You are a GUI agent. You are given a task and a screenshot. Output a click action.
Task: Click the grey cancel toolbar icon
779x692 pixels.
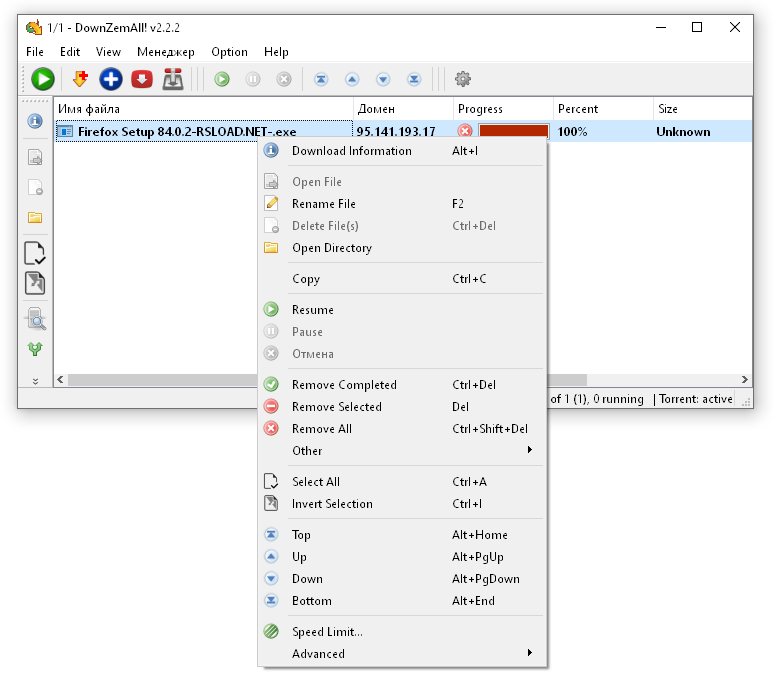click(x=284, y=79)
